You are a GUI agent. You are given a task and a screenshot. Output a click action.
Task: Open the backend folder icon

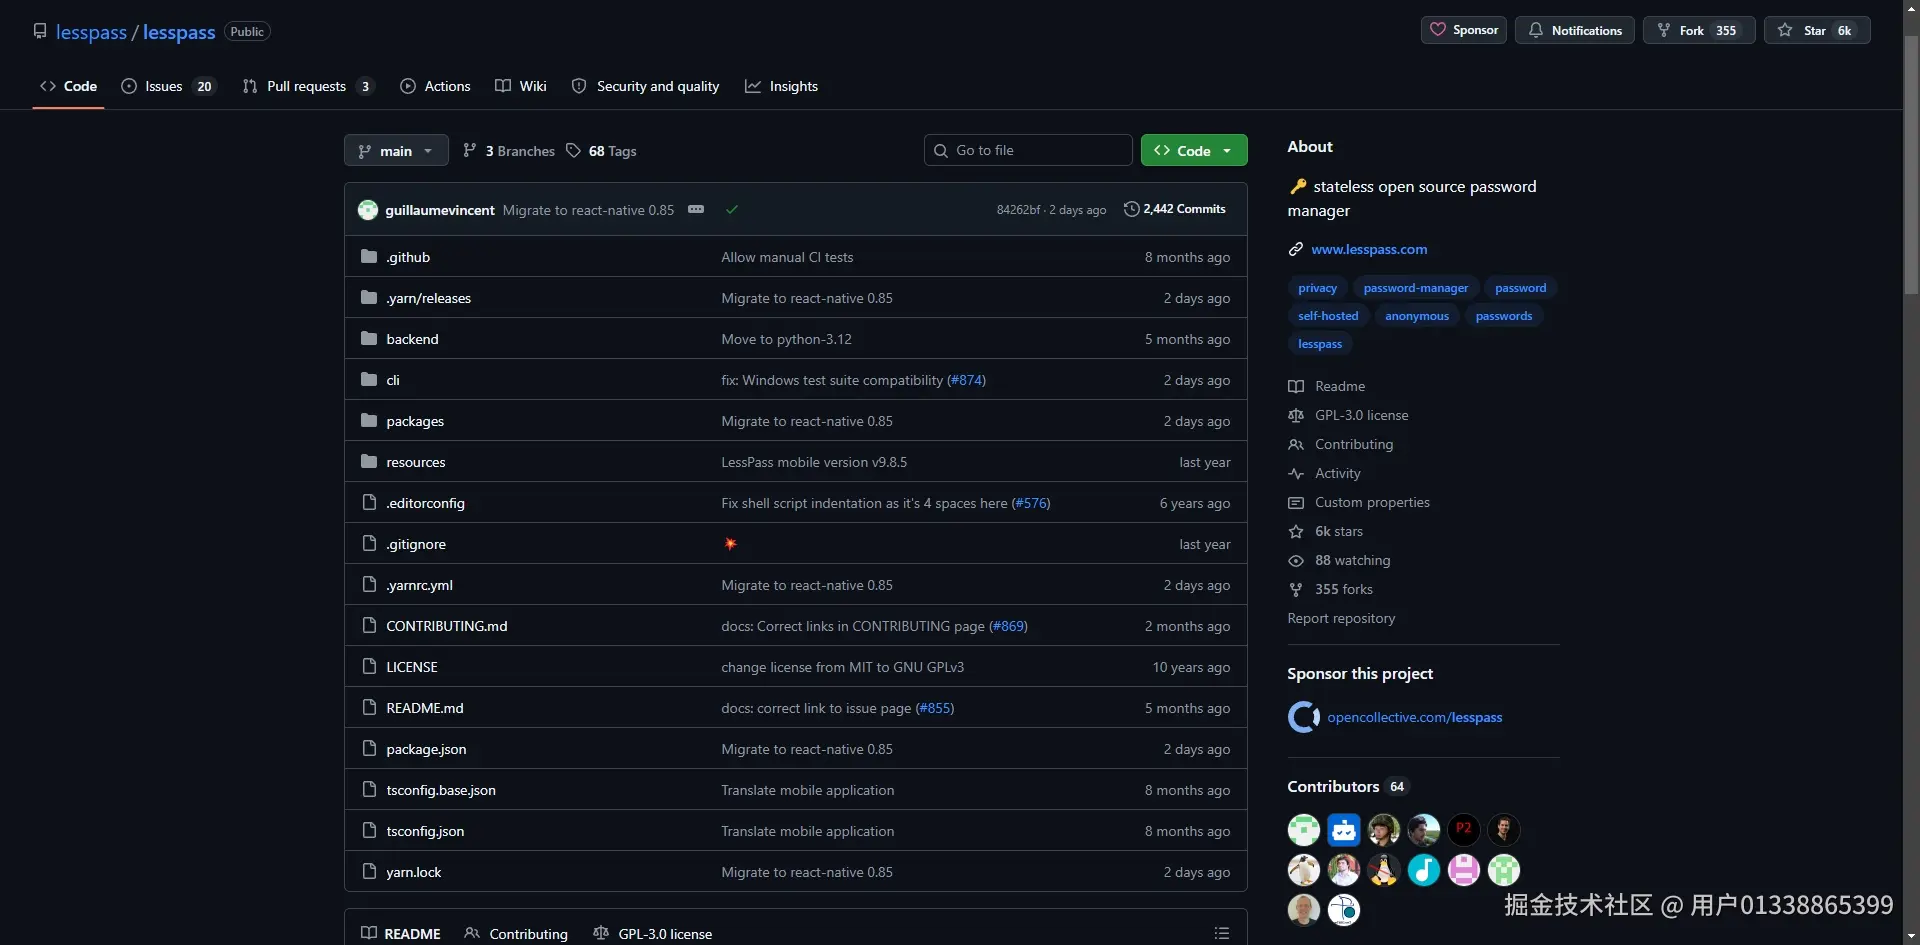tap(369, 338)
